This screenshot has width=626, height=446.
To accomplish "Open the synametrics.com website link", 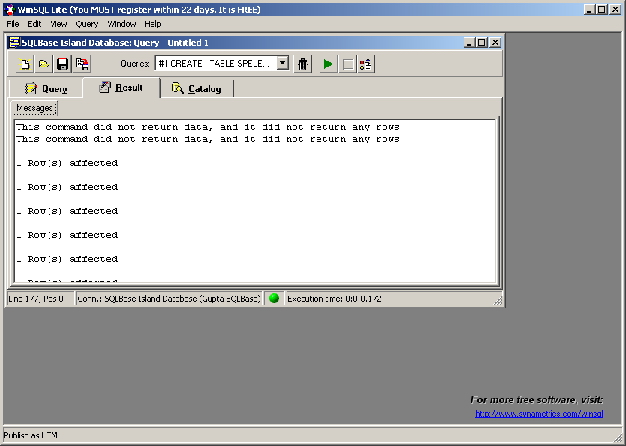I will (x=539, y=414).
